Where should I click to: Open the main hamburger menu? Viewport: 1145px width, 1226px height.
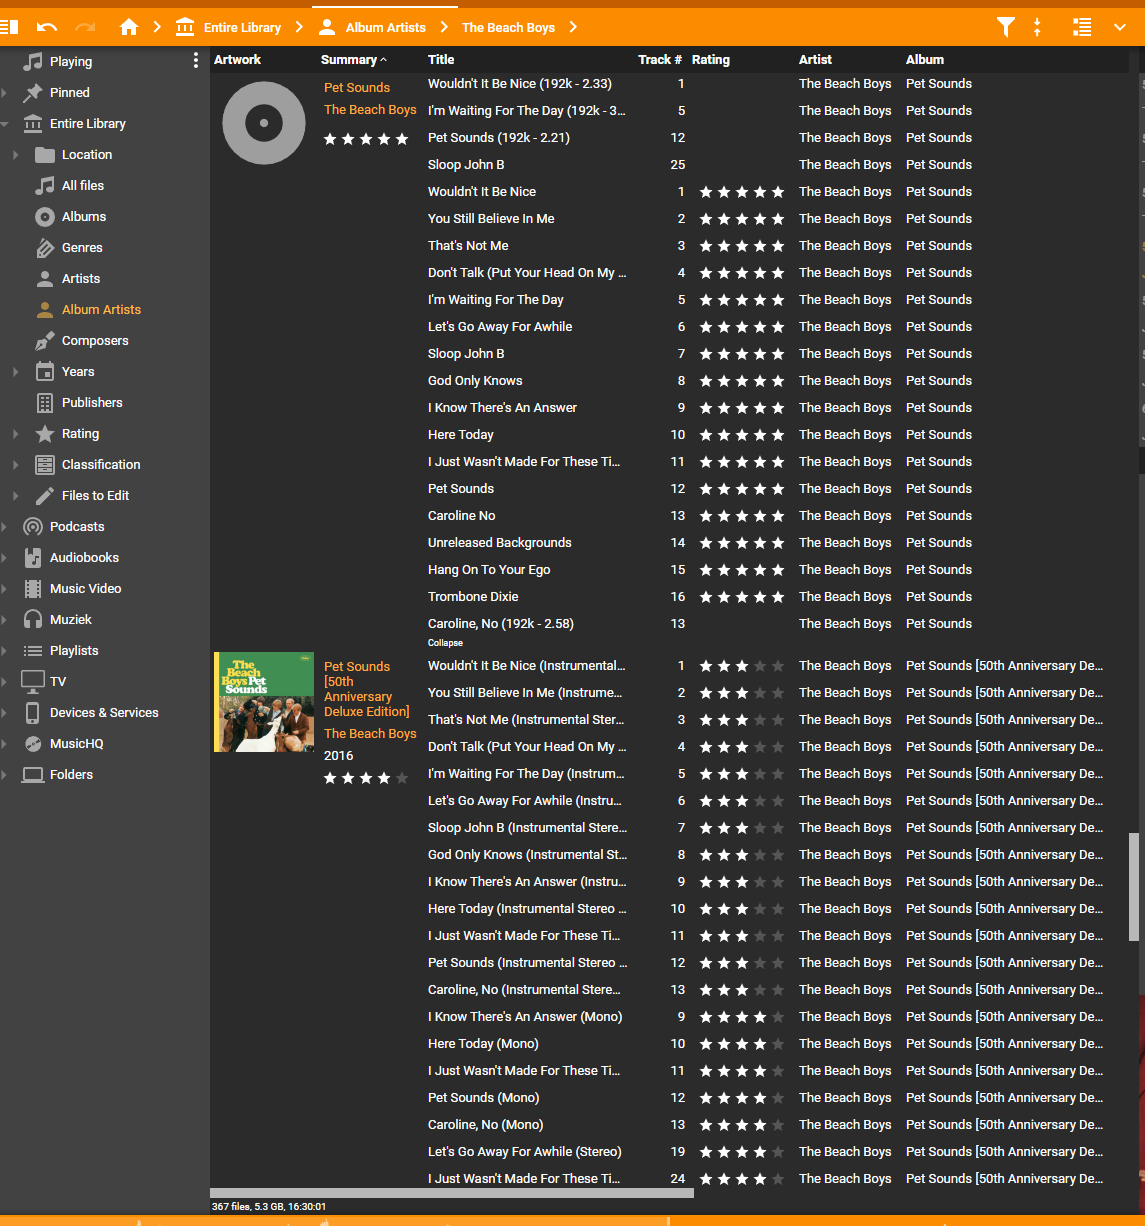click(9, 27)
